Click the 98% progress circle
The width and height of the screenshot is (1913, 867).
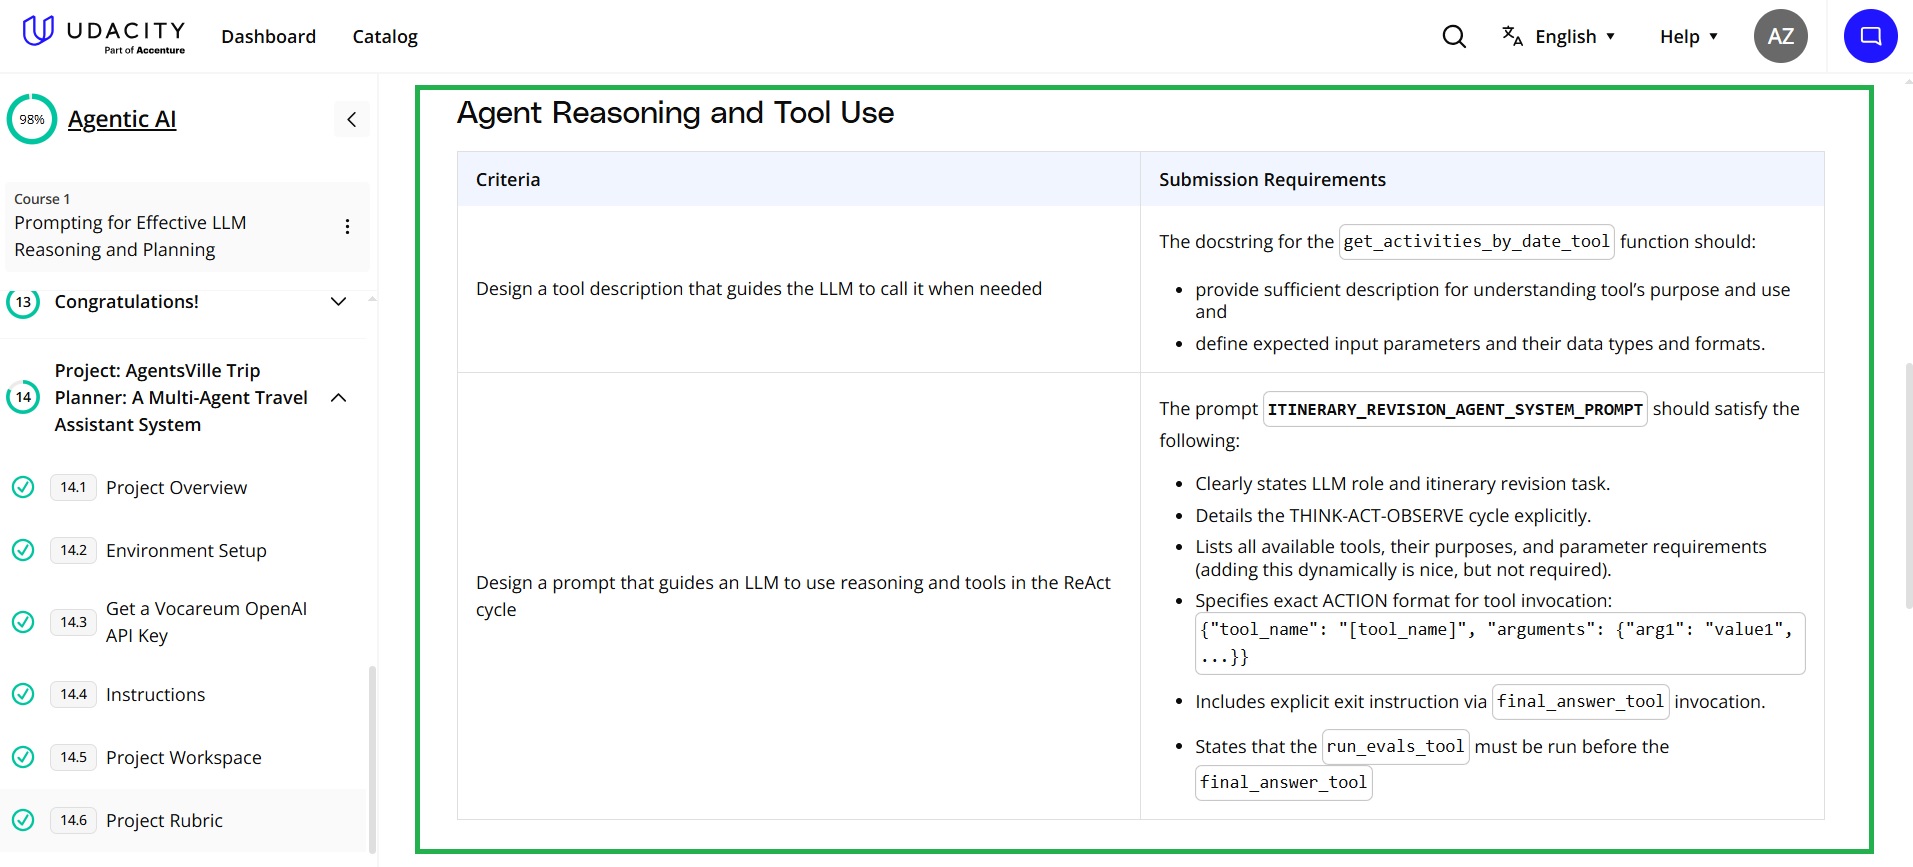click(32, 120)
